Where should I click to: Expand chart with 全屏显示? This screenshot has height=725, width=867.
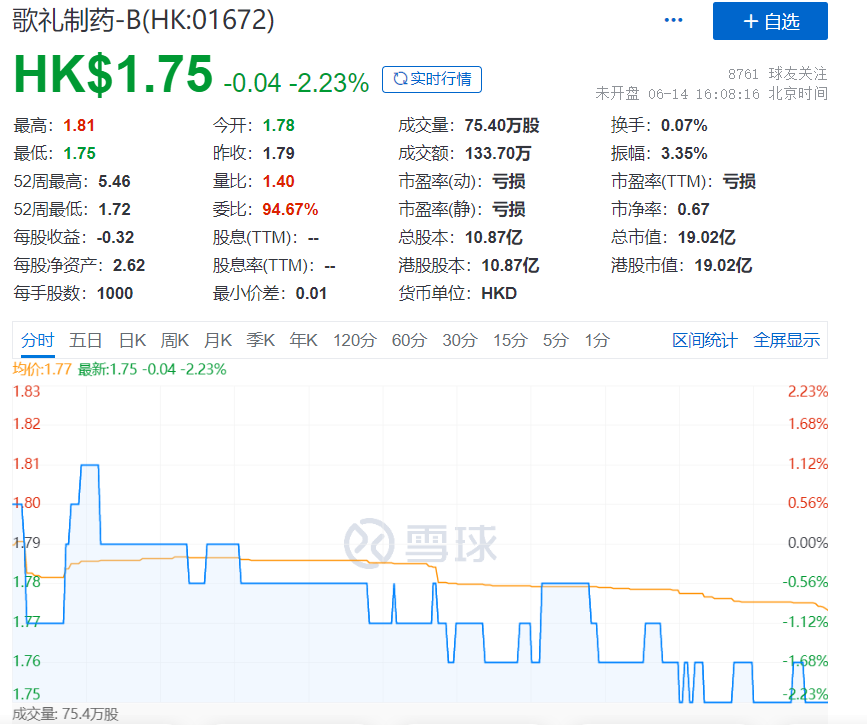point(786,340)
